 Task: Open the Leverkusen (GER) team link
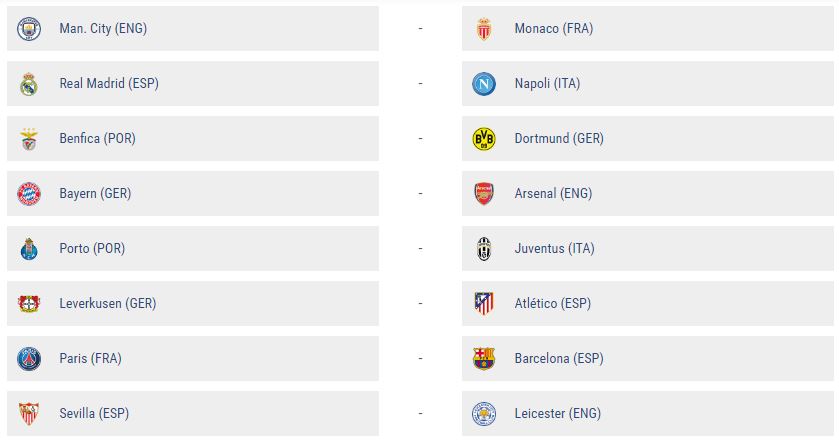tap(108, 303)
